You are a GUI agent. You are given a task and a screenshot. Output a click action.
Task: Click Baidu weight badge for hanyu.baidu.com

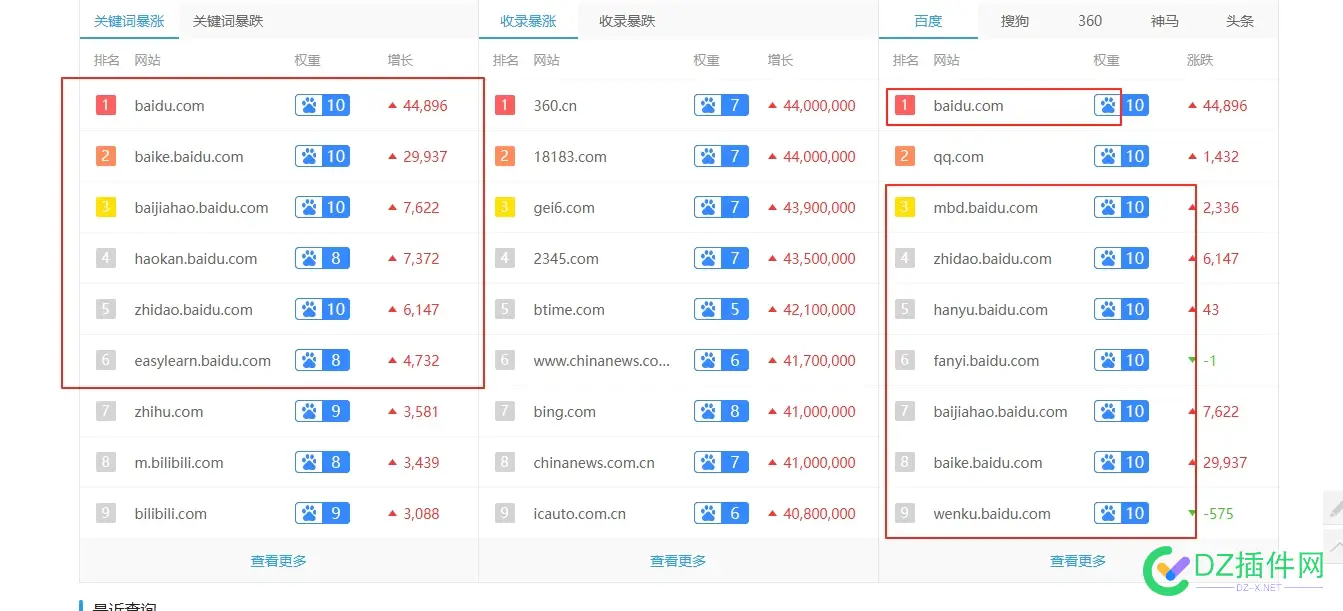[1121, 310]
